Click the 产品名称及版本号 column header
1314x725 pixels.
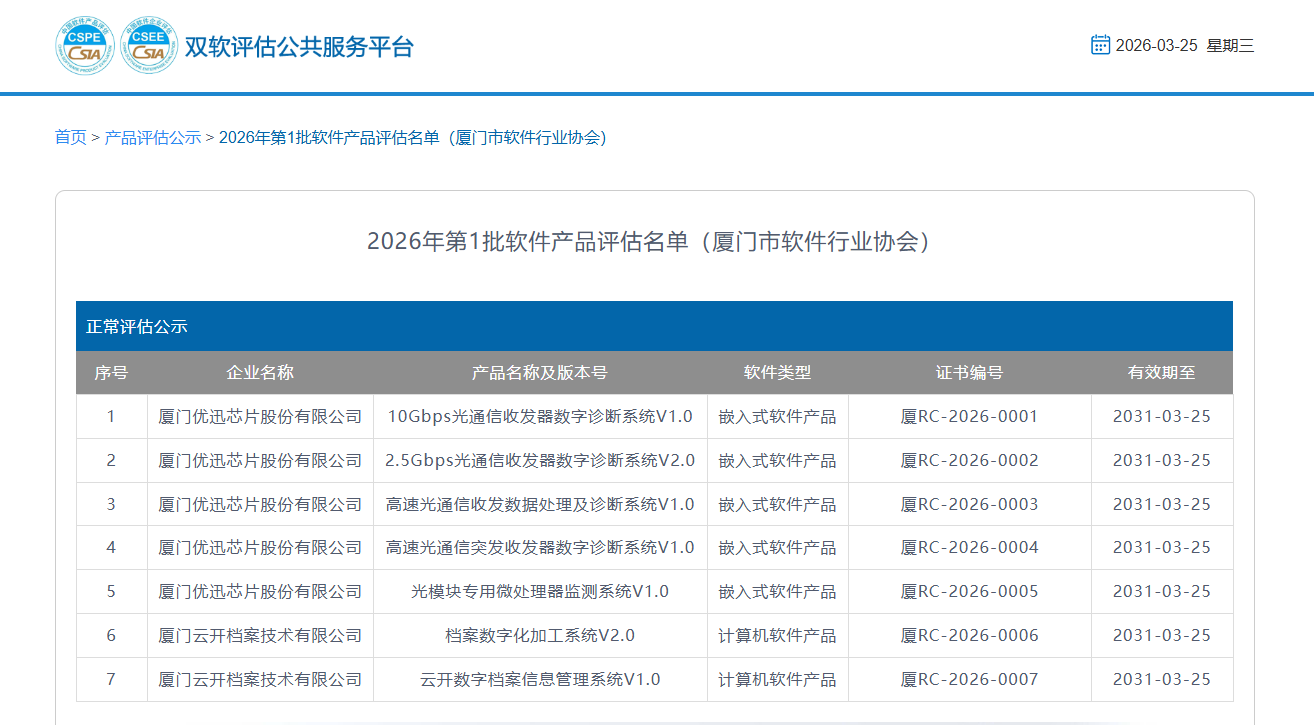coord(540,373)
